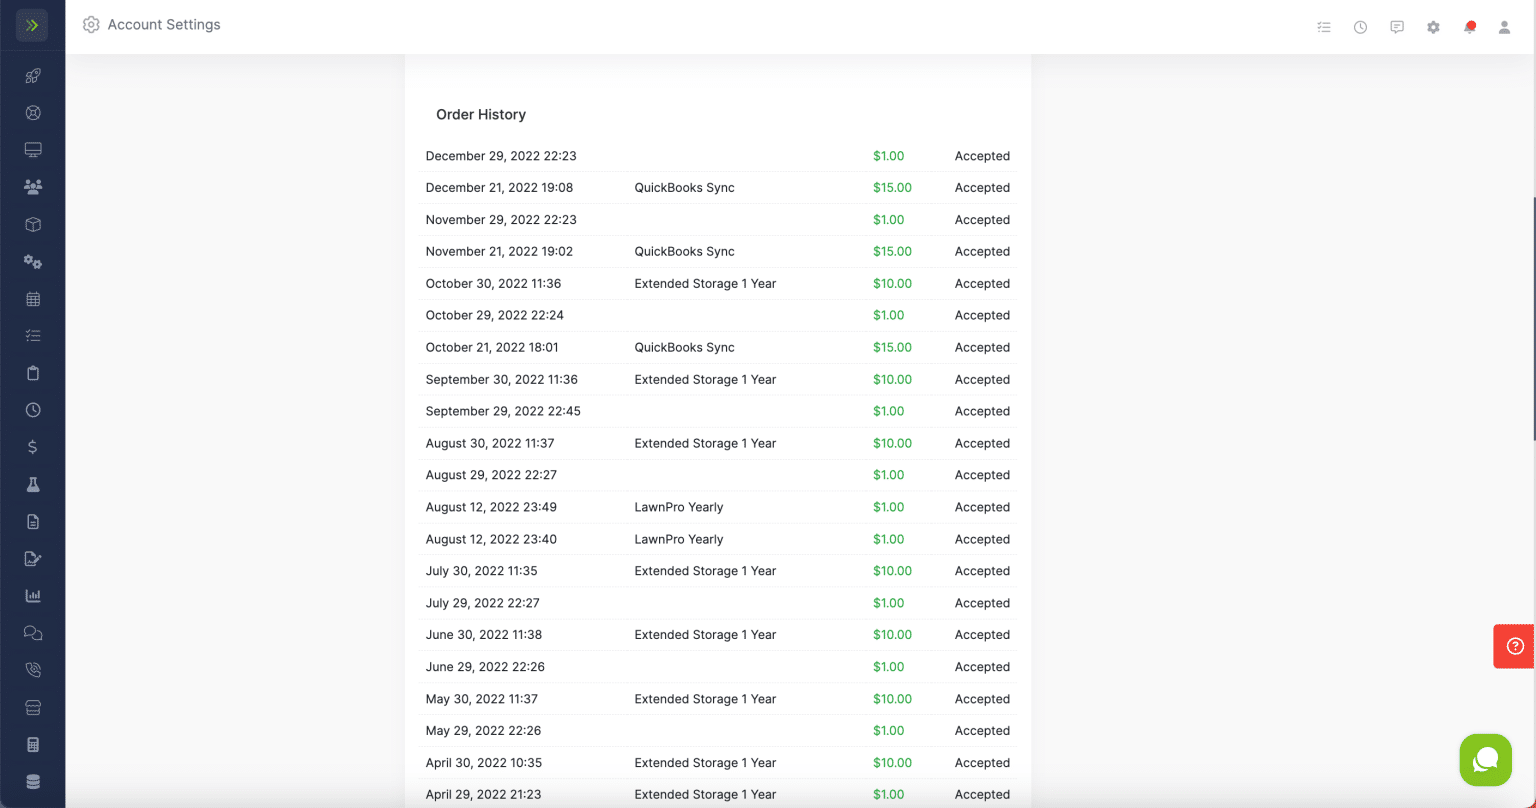Click the phone icon in the sidebar
Screen dimensions: 1536x808
[x=32, y=669]
